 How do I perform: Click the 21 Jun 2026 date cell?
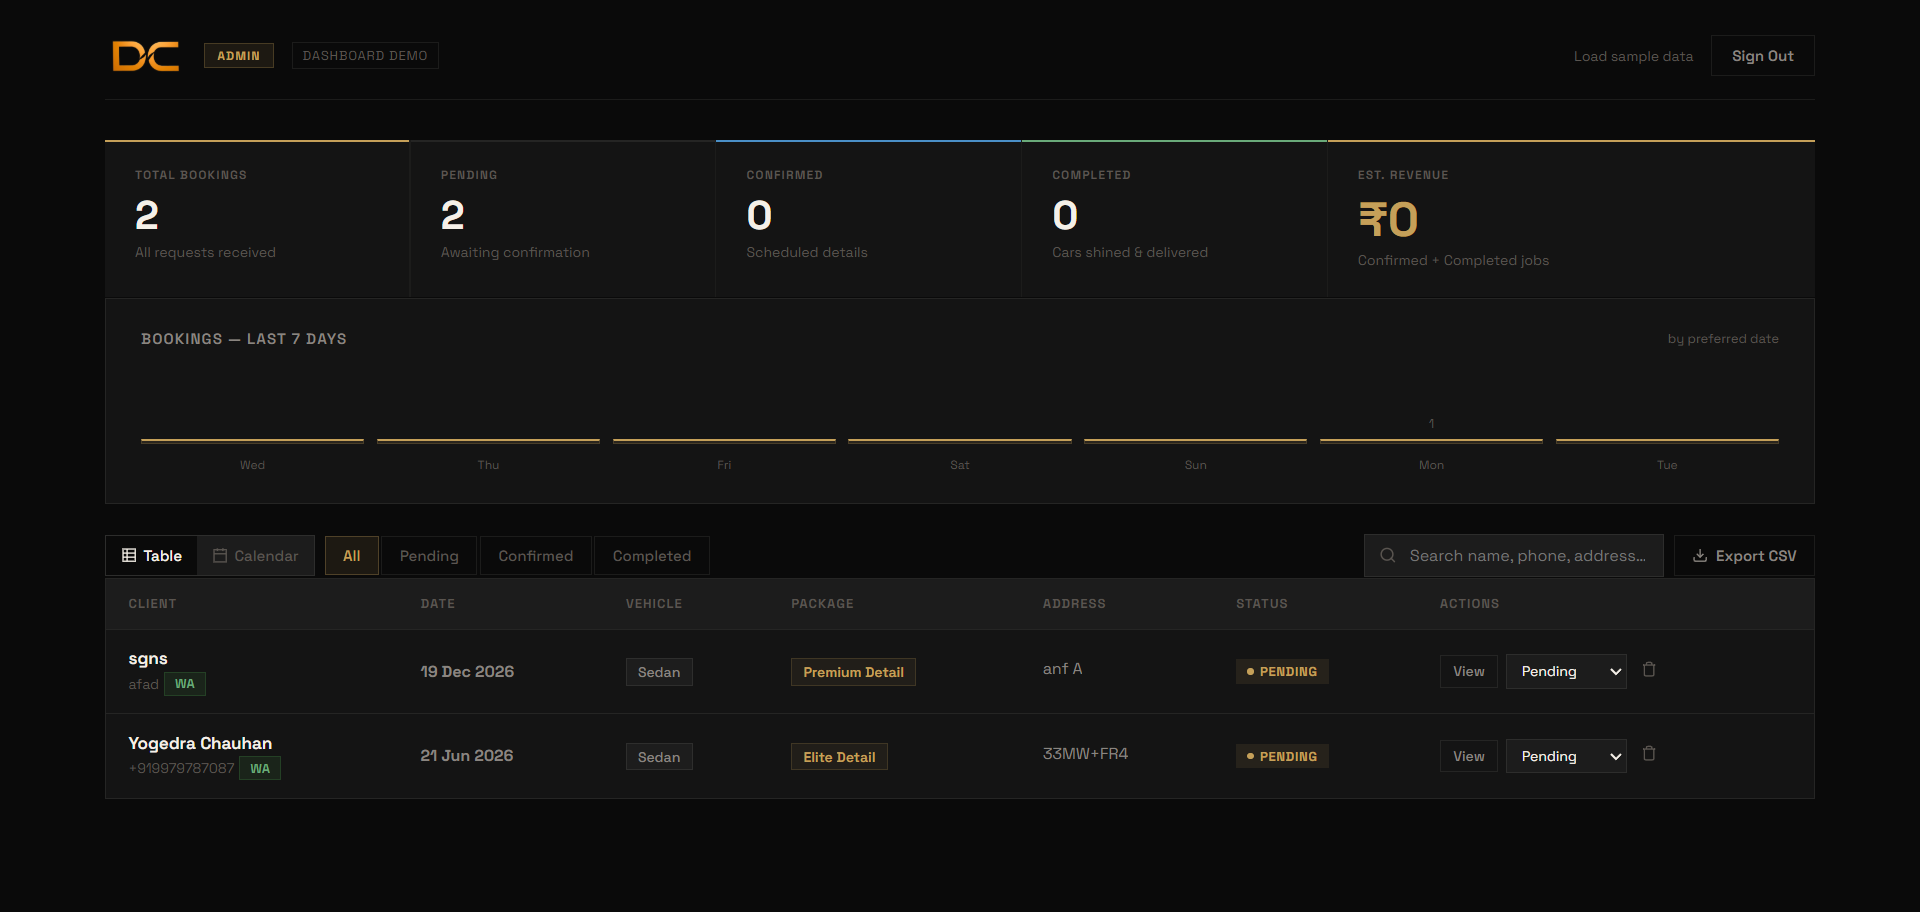467,755
